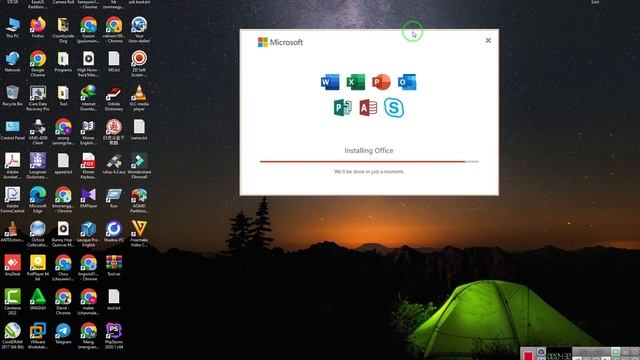The image size is (640, 360).
Task: Select the Firefox desktop shortcut
Action: click(x=38, y=27)
